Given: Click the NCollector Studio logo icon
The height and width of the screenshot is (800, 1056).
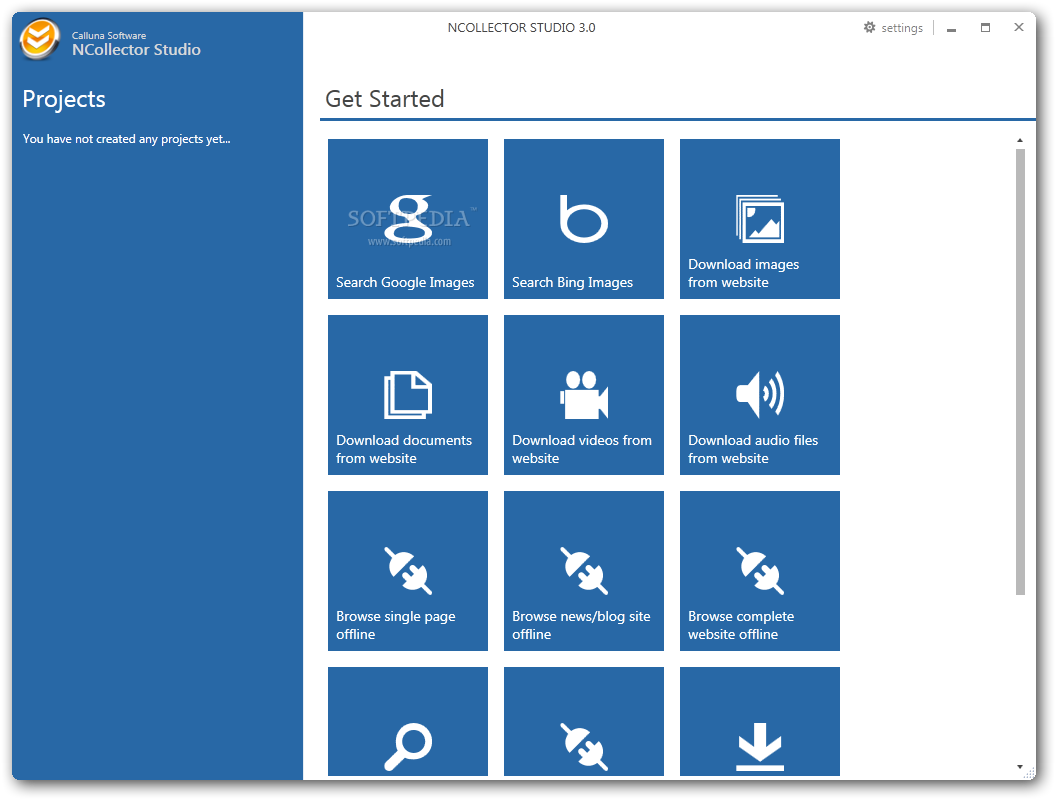Looking at the screenshot, I should (x=39, y=40).
